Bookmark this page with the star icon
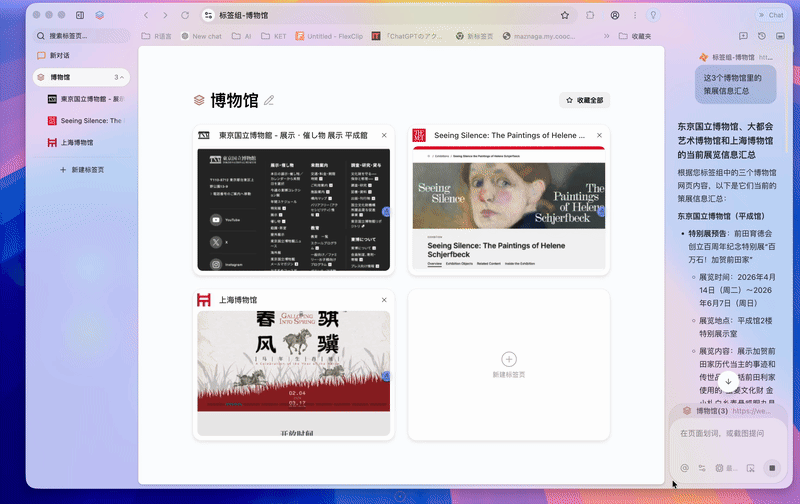Image resolution: width=800 pixels, height=504 pixels. (x=565, y=15)
